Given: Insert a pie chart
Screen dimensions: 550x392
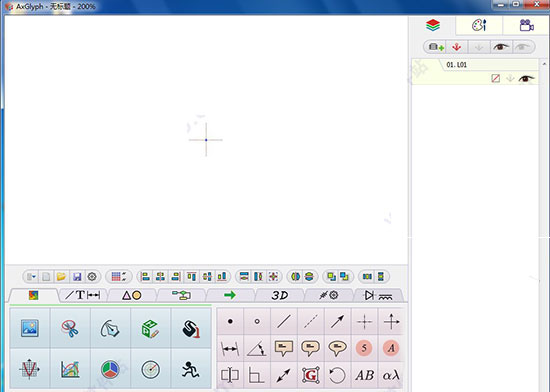Looking at the screenshot, I should click(110, 369).
